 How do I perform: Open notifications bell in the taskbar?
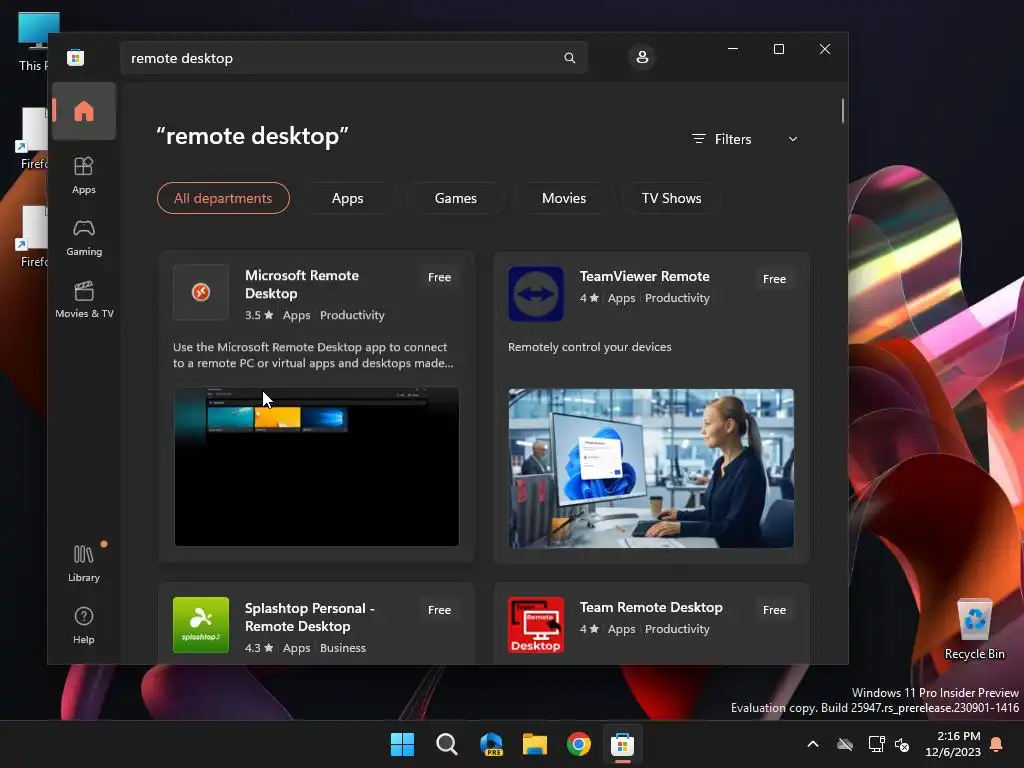[x=997, y=744]
